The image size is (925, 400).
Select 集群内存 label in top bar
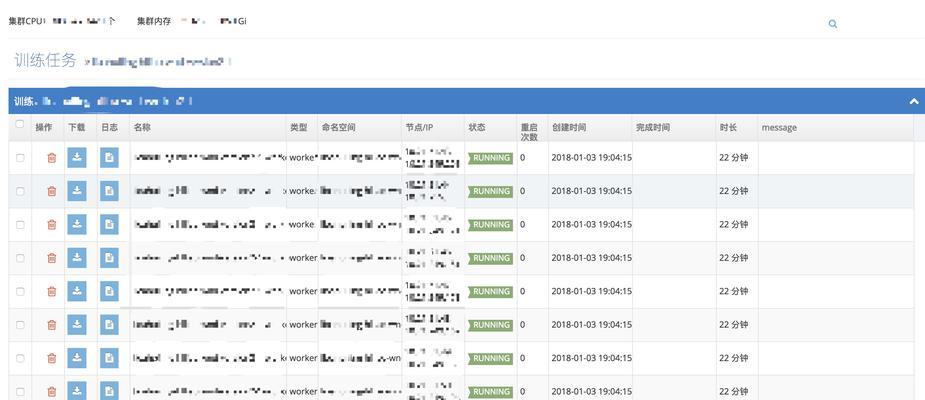[x=154, y=21]
